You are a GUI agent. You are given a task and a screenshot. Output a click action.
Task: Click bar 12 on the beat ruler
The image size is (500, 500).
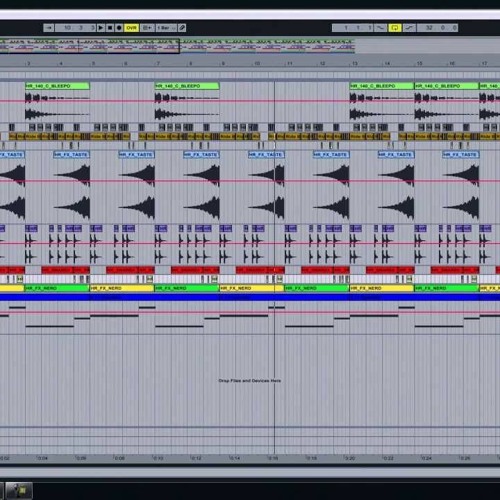[x=322, y=63]
